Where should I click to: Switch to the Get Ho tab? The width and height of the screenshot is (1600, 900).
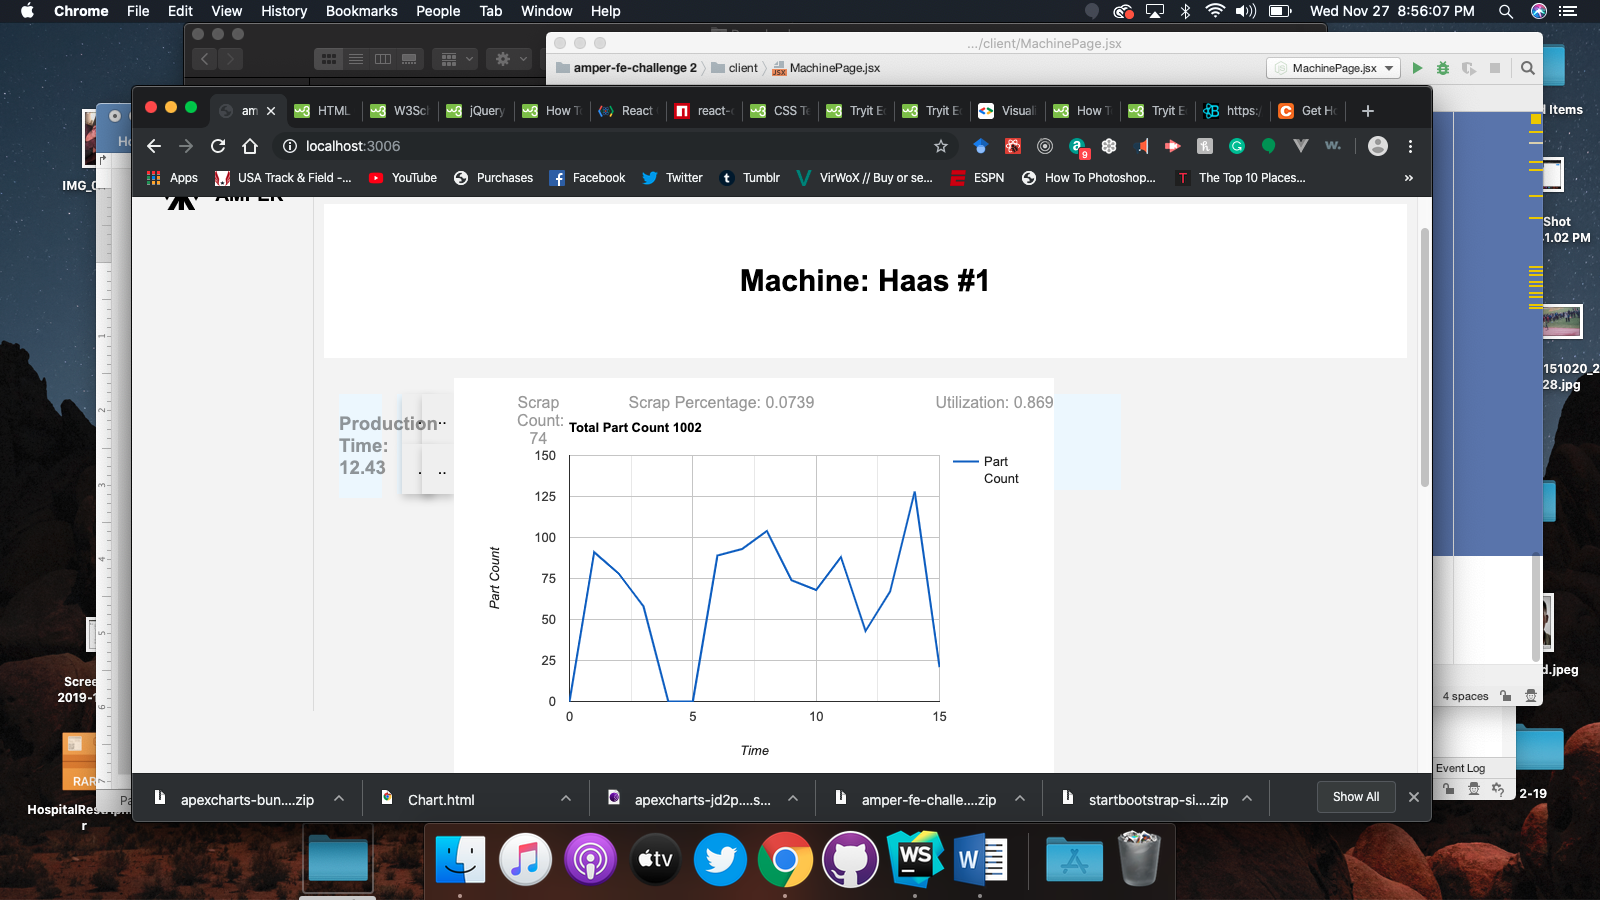coord(1308,111)
